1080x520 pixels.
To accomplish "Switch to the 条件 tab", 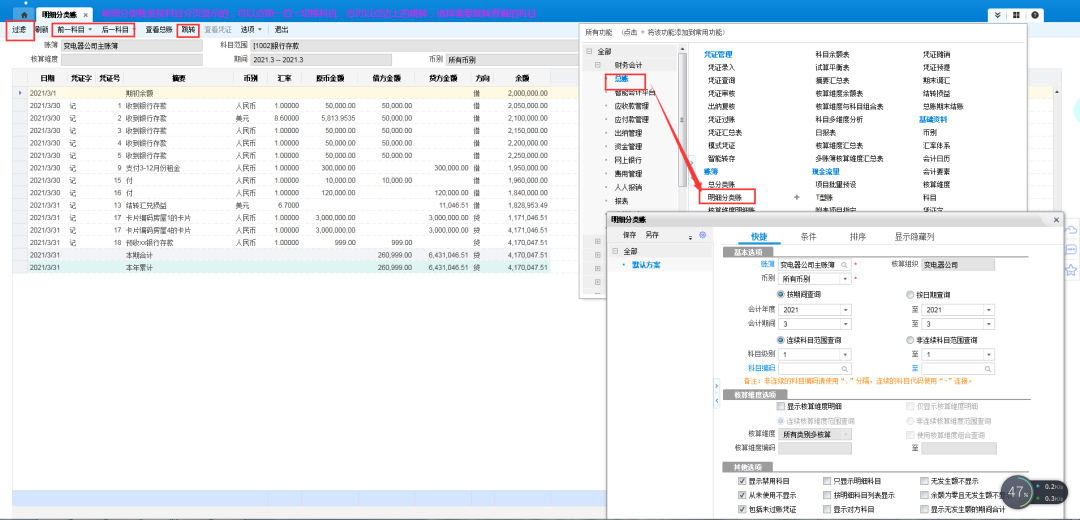I will (x=808, y=236).
